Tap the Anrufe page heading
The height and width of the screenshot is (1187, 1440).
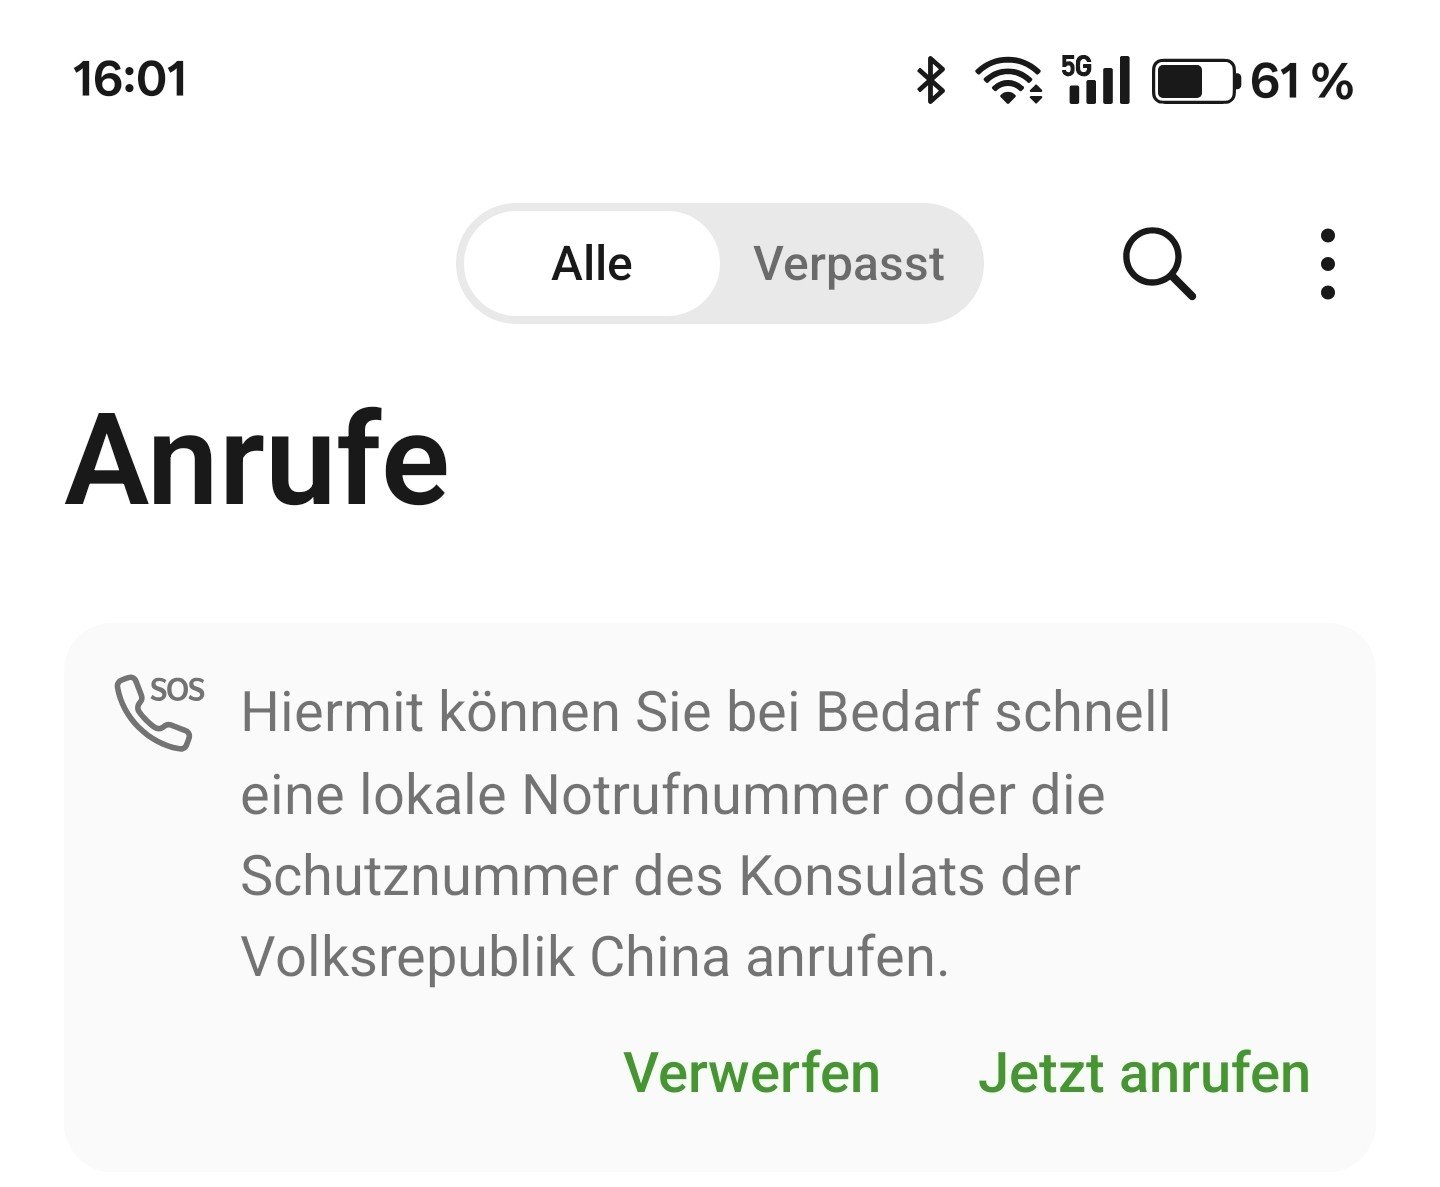coord(257,460)
